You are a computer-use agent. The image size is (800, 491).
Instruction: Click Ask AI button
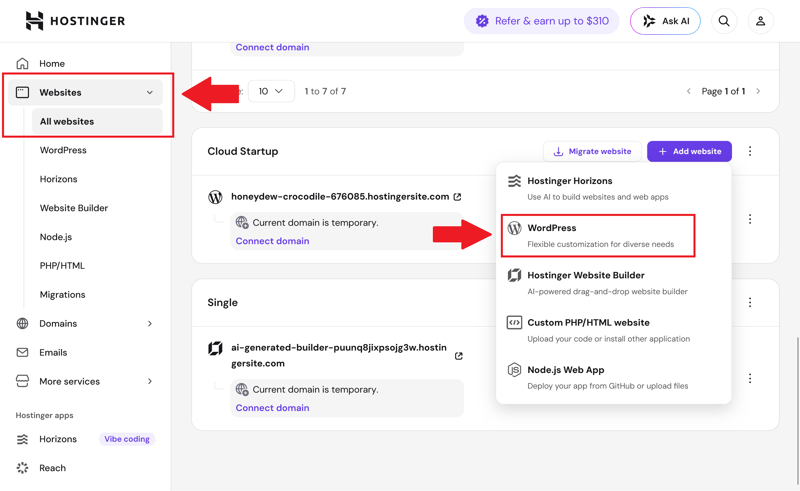point(665,21)
